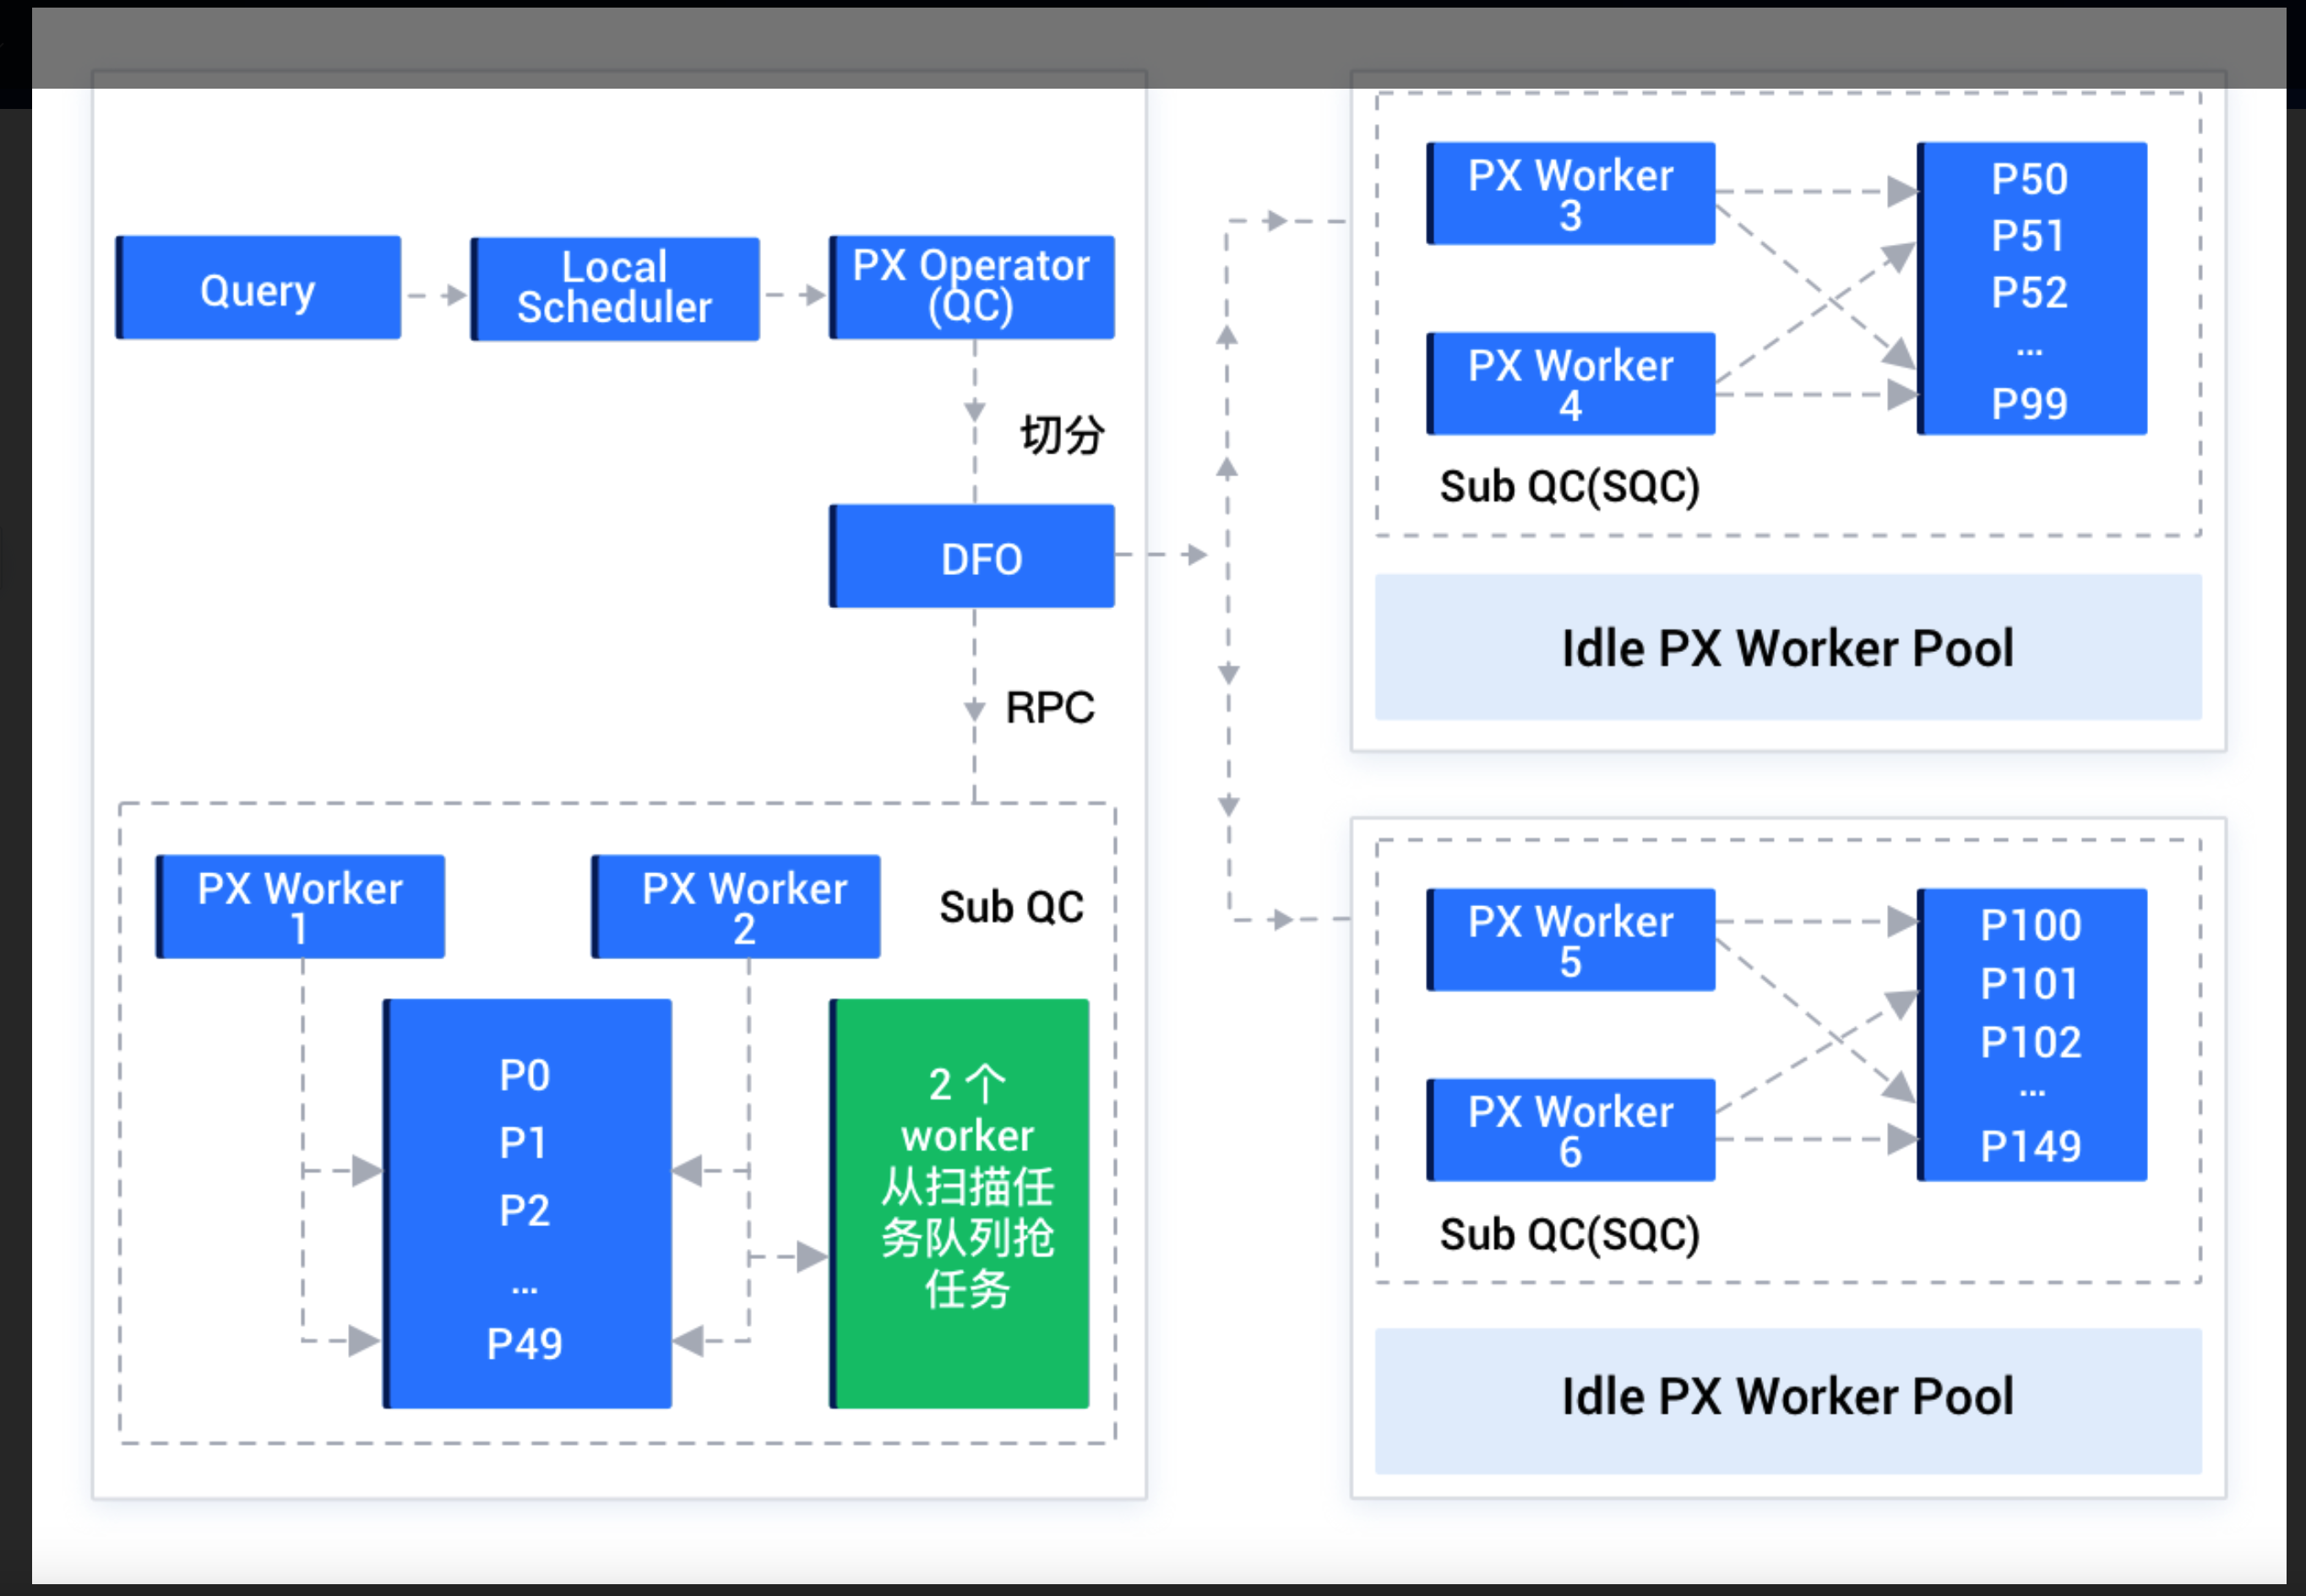The height and width of the screenshot is (1596, 2306).
Task: Click the lower Idle PX Worker Pool bar
Action: 1787,1398
